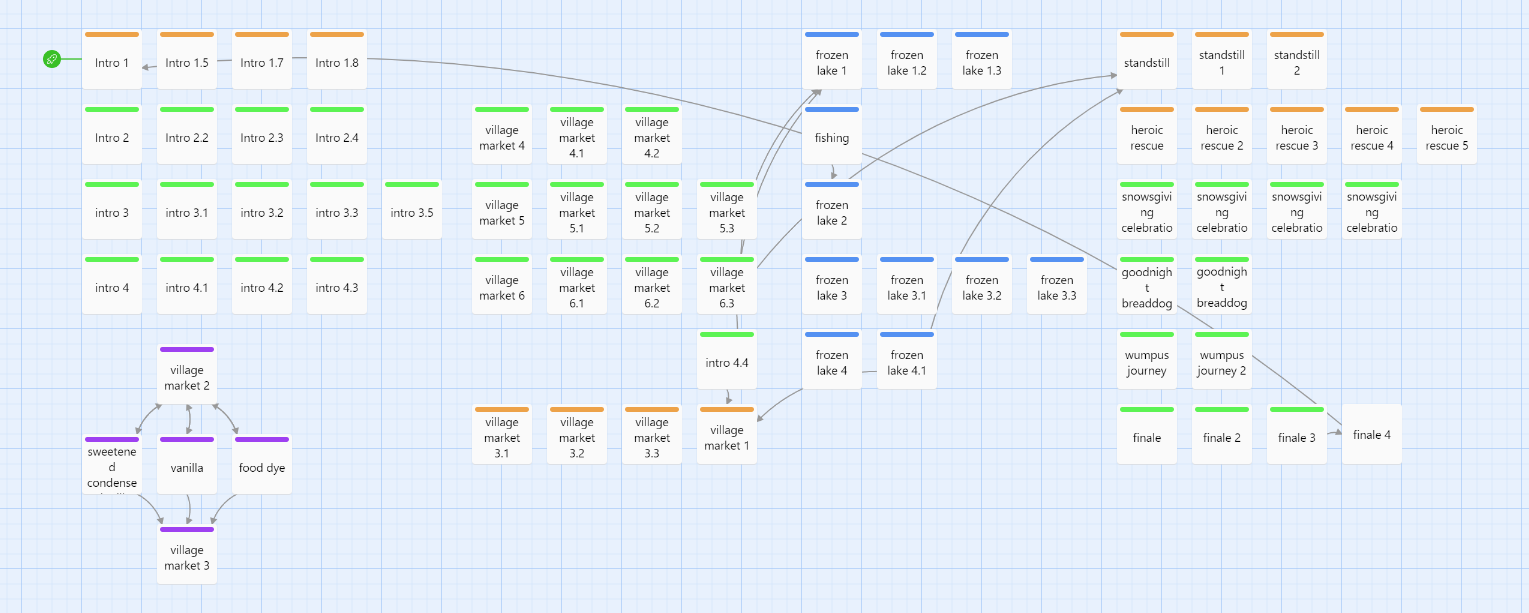1529x613 pixels.
Task: Select the "vanilla" passage card
Action: [187, 465]
